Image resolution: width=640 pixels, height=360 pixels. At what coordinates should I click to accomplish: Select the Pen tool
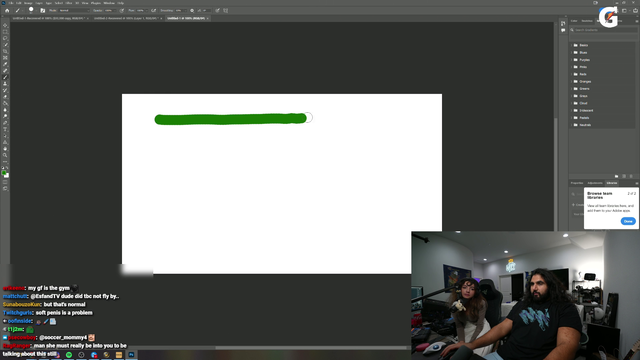click(5, 123)
